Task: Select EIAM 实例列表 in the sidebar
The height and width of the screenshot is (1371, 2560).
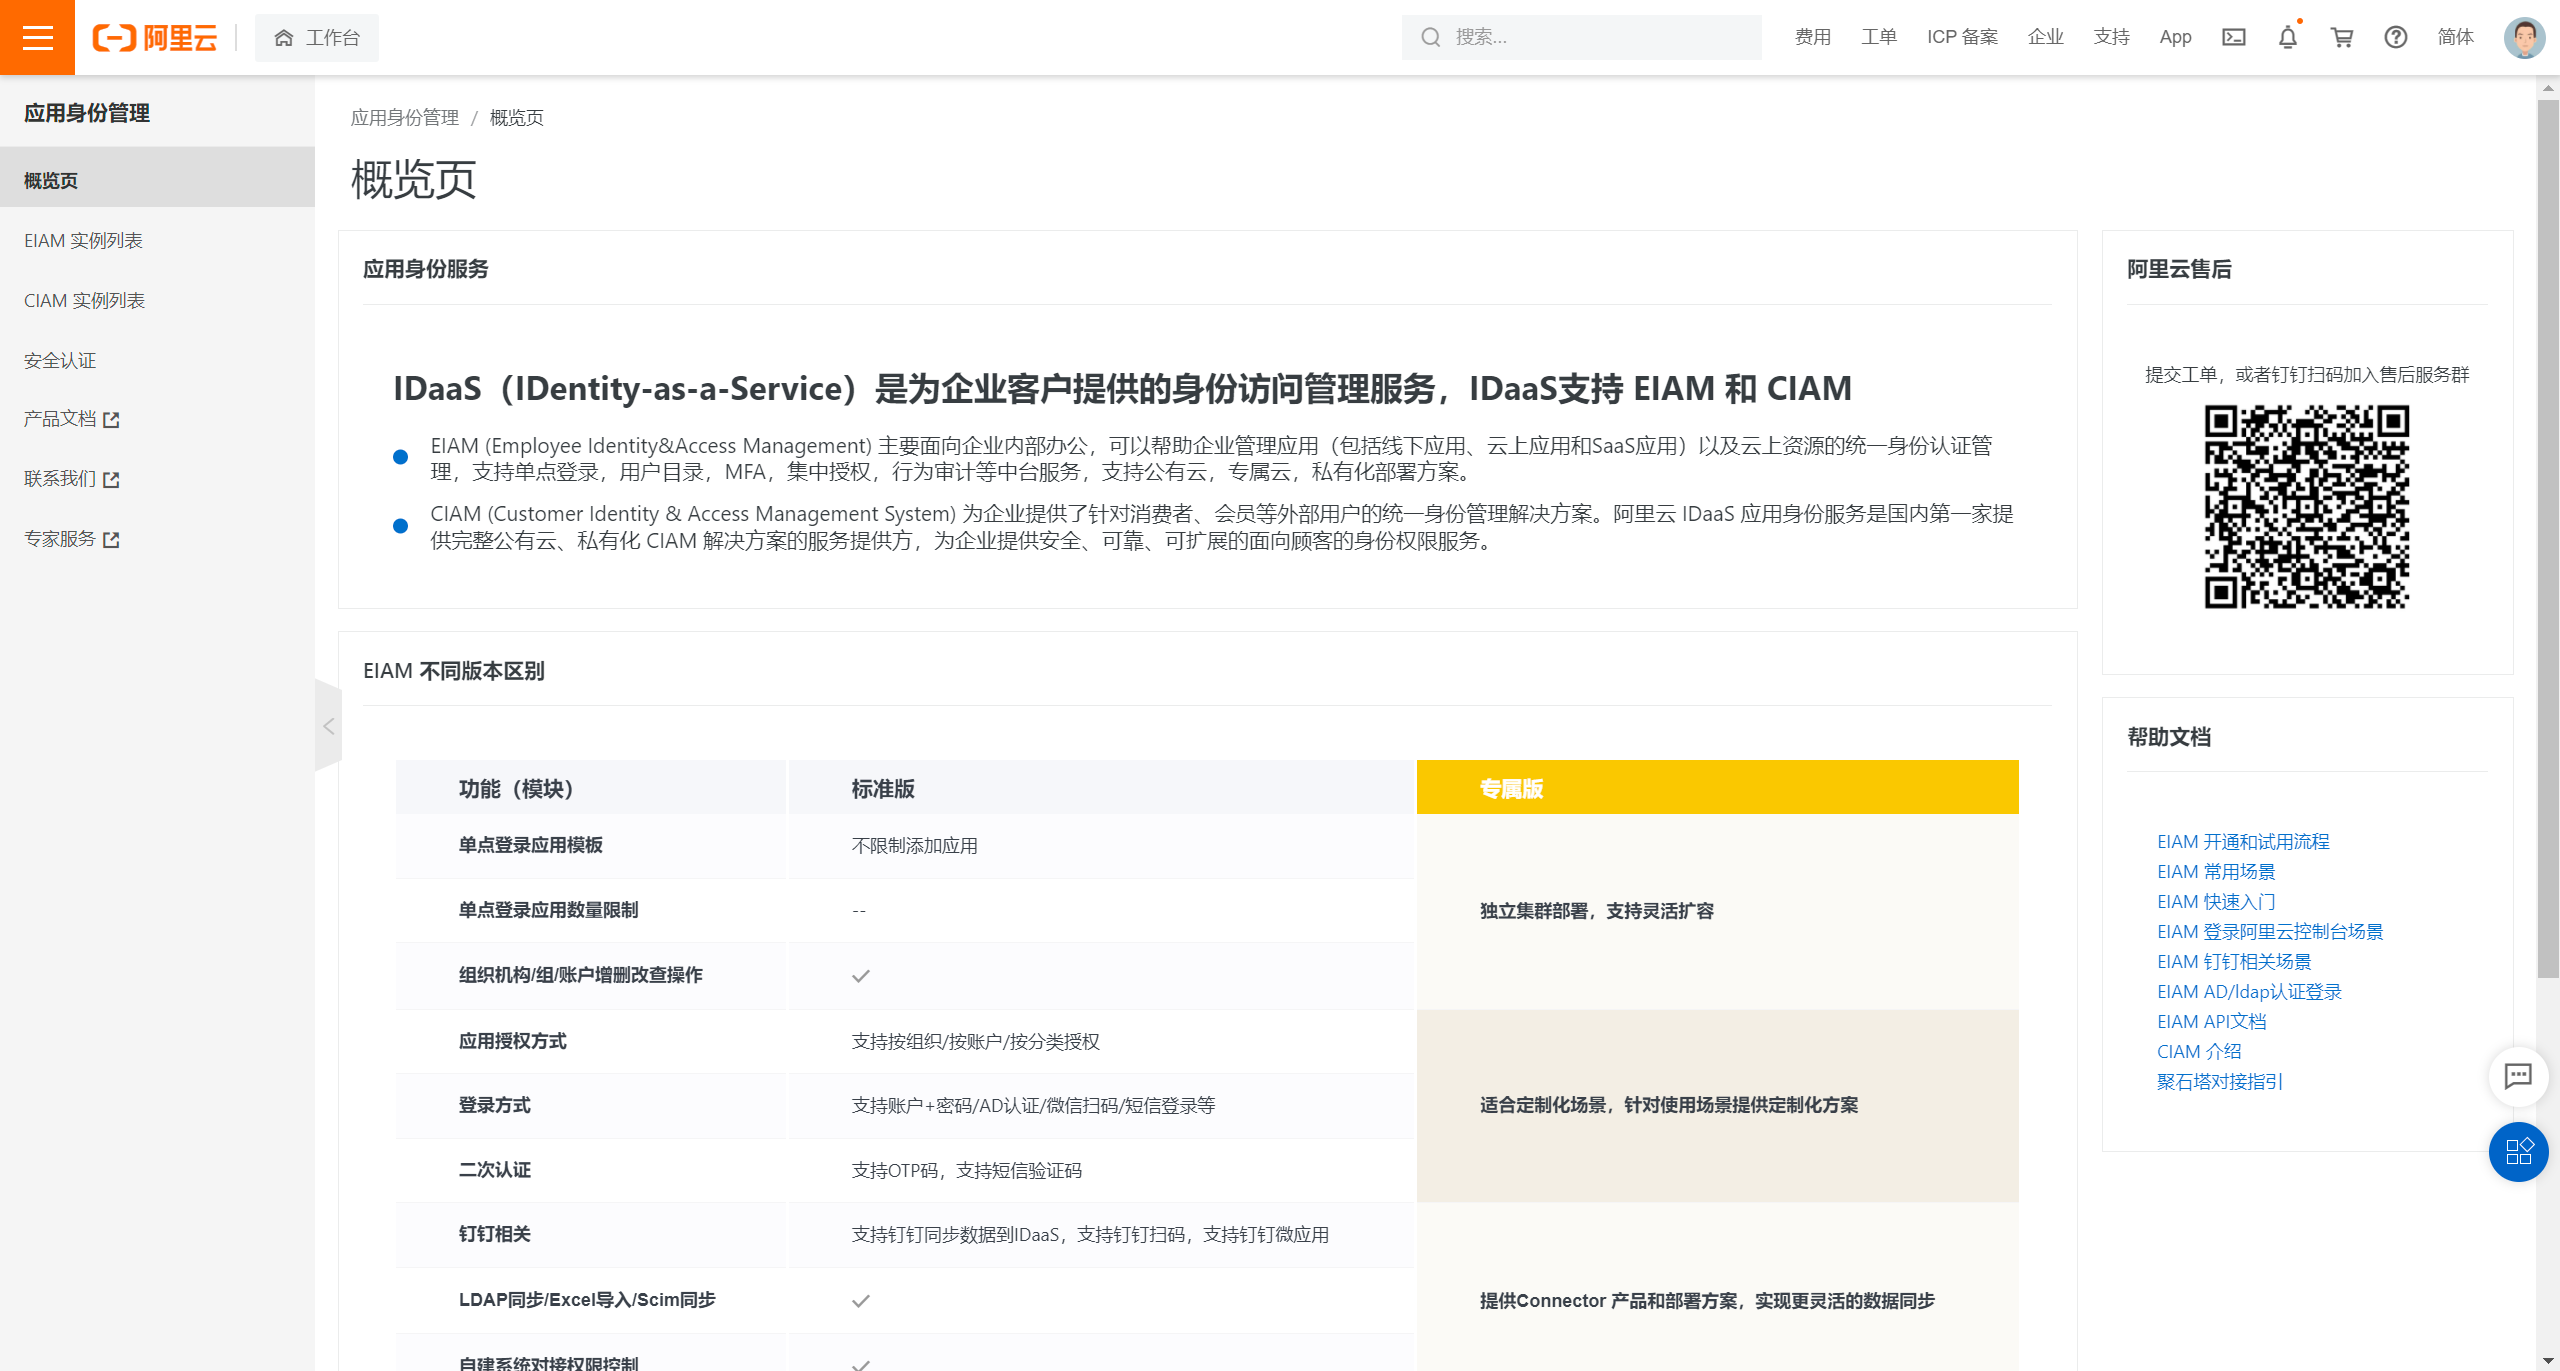Action: (x=84, y=240)
